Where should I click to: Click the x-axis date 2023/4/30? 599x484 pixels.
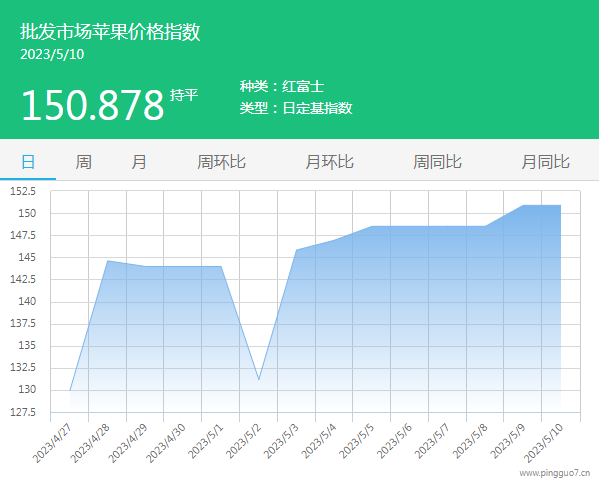[x=165, y=443]
